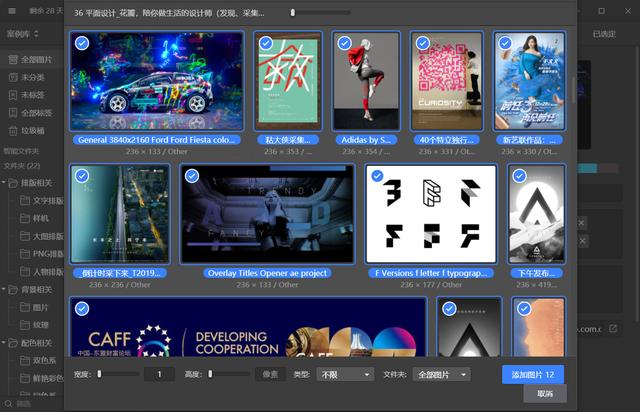Click the 高度 slider handle
This screenshot has height=412, width=640.
(210, 374)
